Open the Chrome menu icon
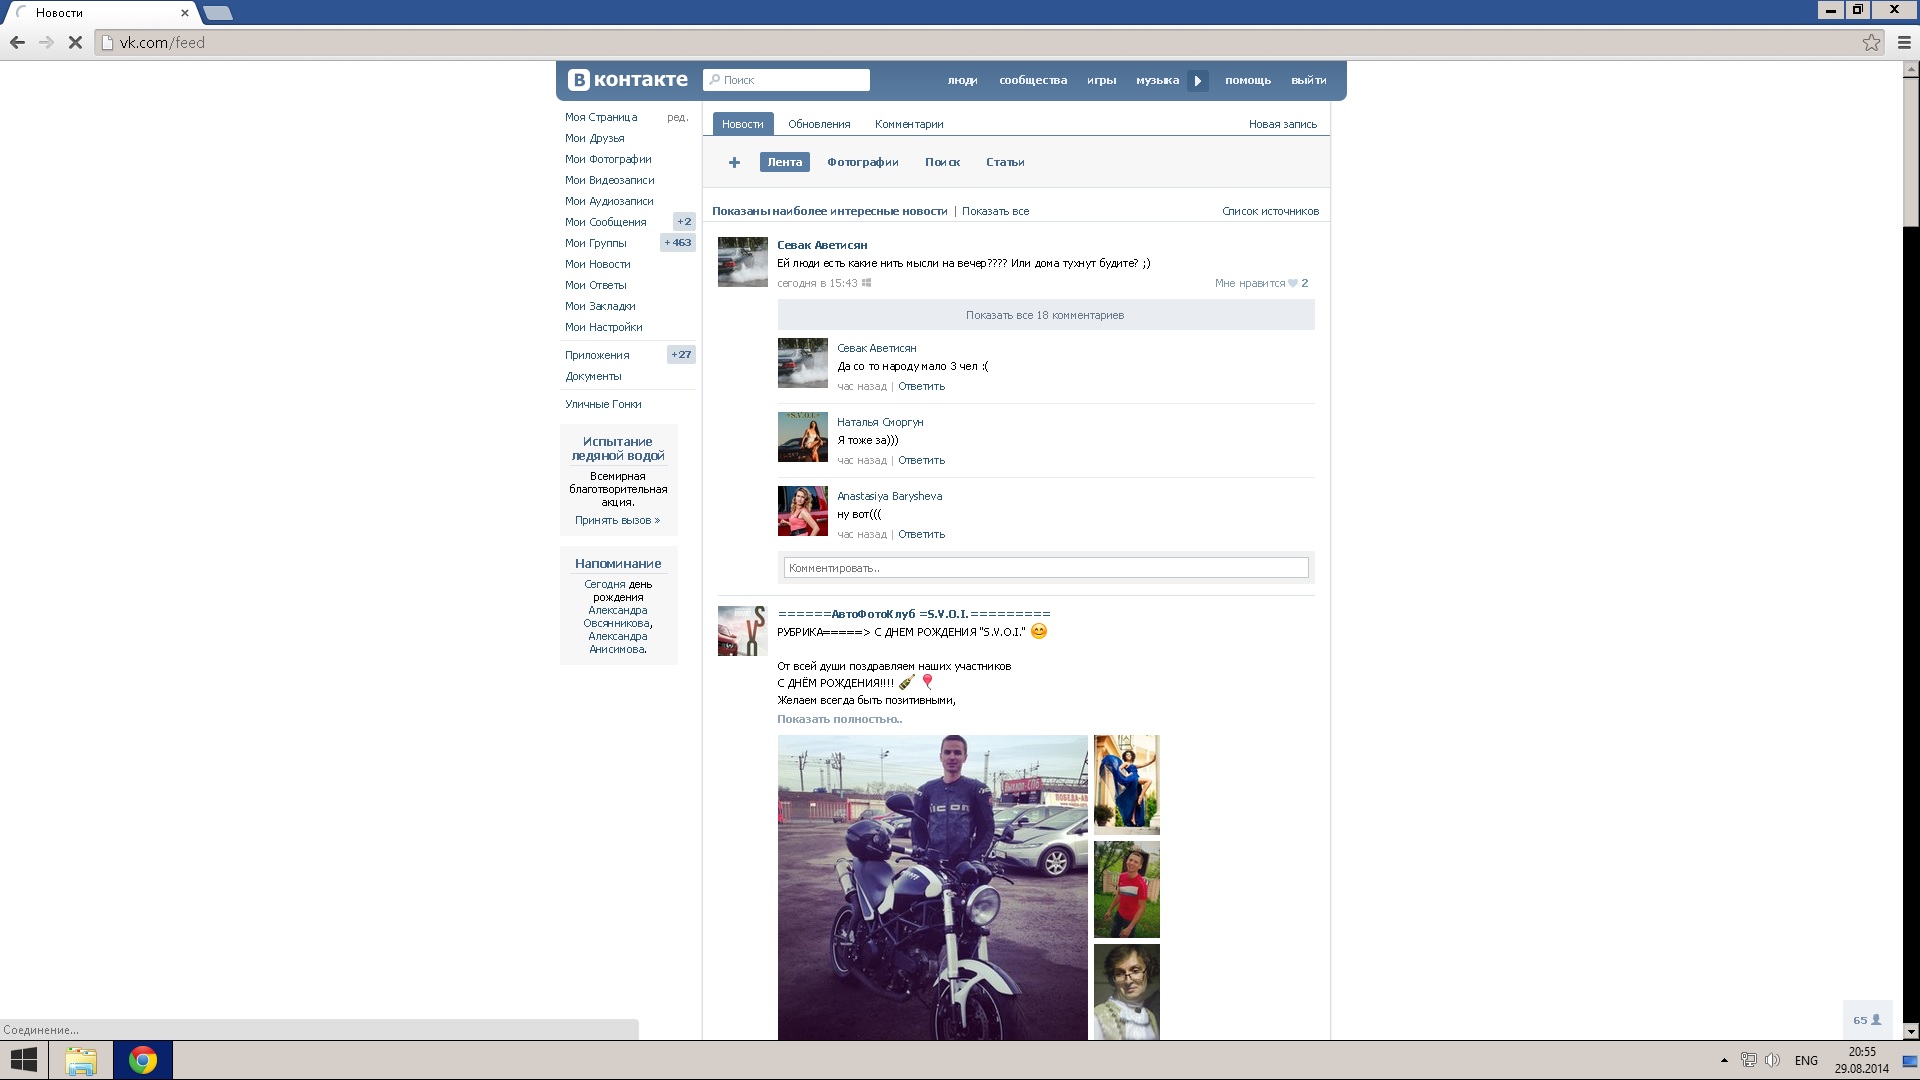Viewport: 1920px width, 1080px height. point(1904,42)
